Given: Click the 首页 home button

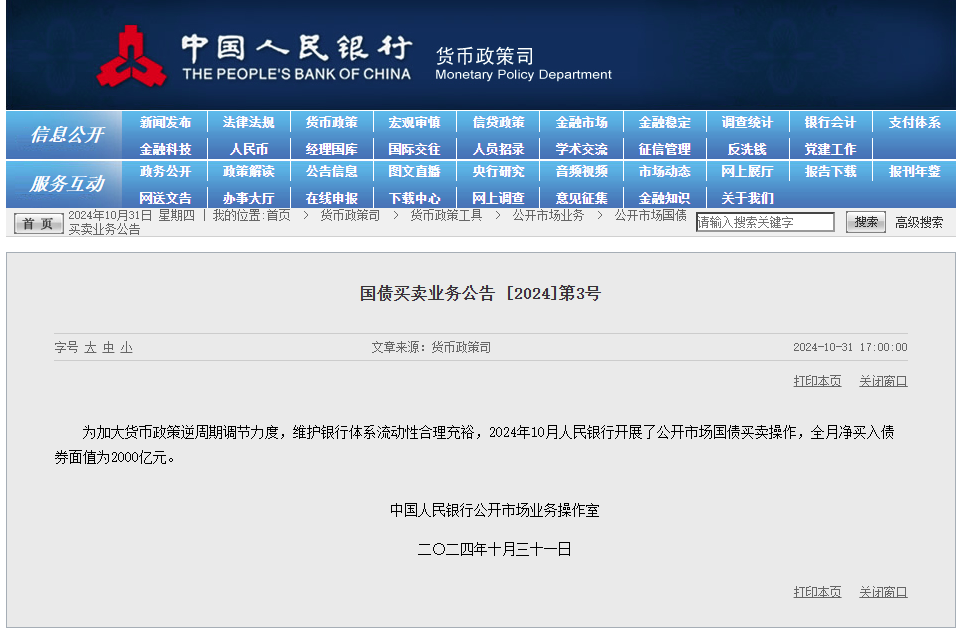Looking at the screenshot, I should pos(38,224).
